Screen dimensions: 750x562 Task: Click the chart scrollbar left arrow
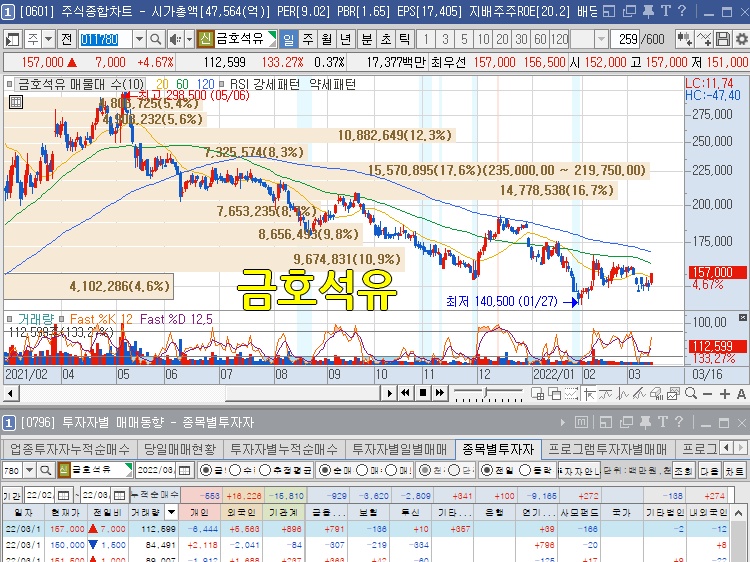(11, 394)
